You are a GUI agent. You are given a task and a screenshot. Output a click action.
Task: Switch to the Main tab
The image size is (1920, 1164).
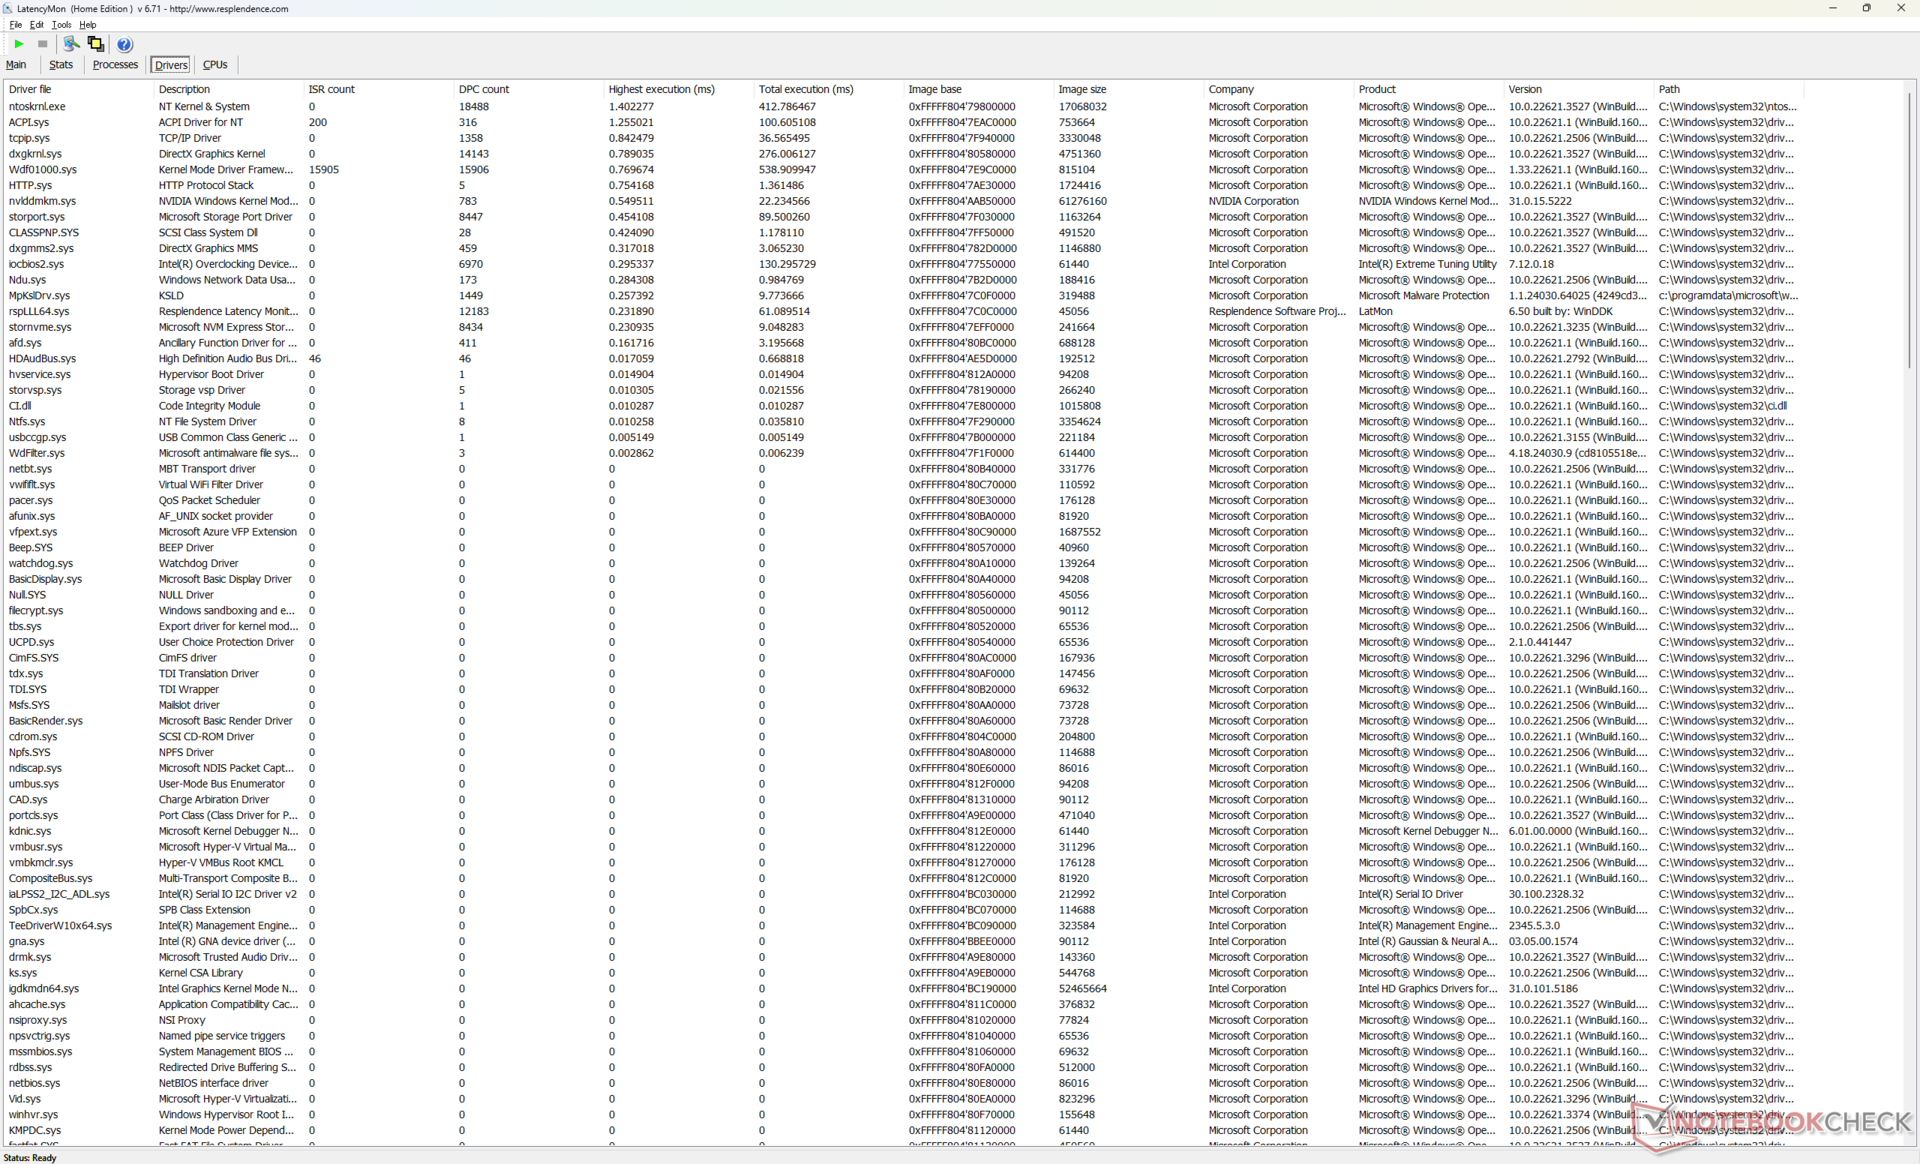(x=16, y=65)
